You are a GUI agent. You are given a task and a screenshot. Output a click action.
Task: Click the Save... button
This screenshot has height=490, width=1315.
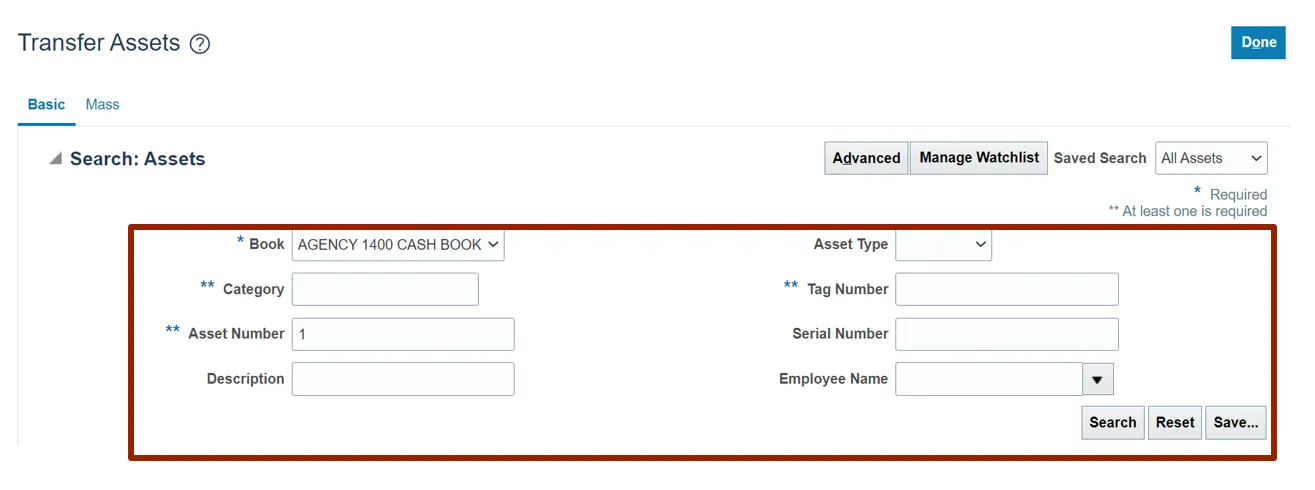pos(1236,422)
